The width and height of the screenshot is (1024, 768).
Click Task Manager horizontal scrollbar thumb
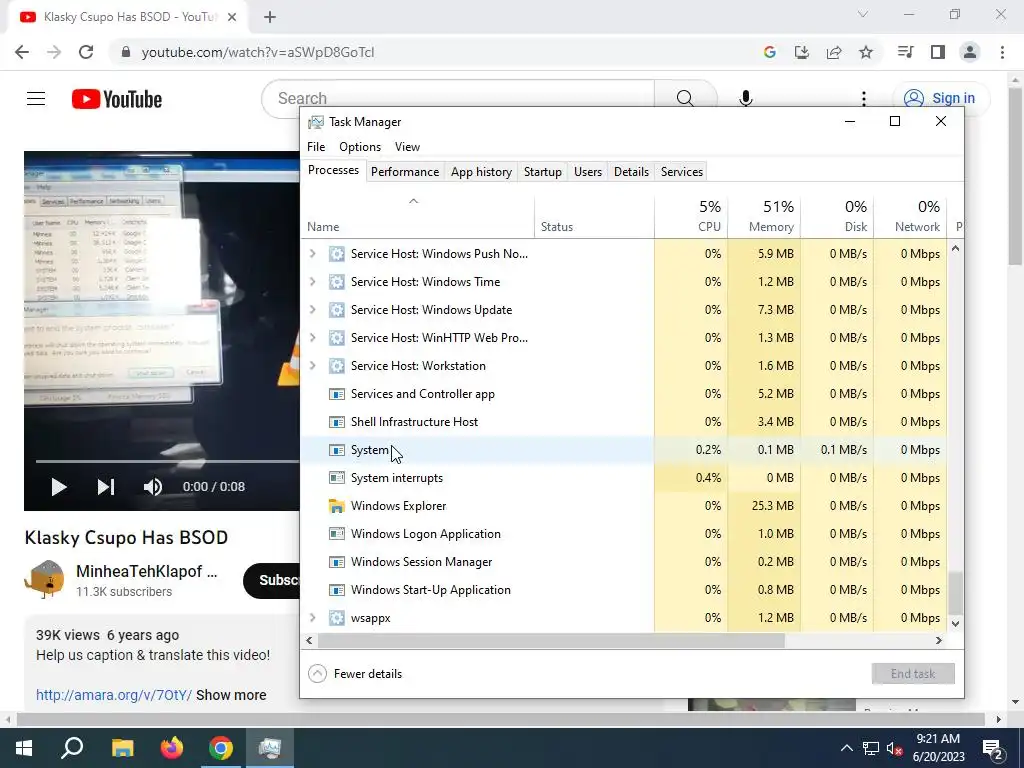point(551,641)
